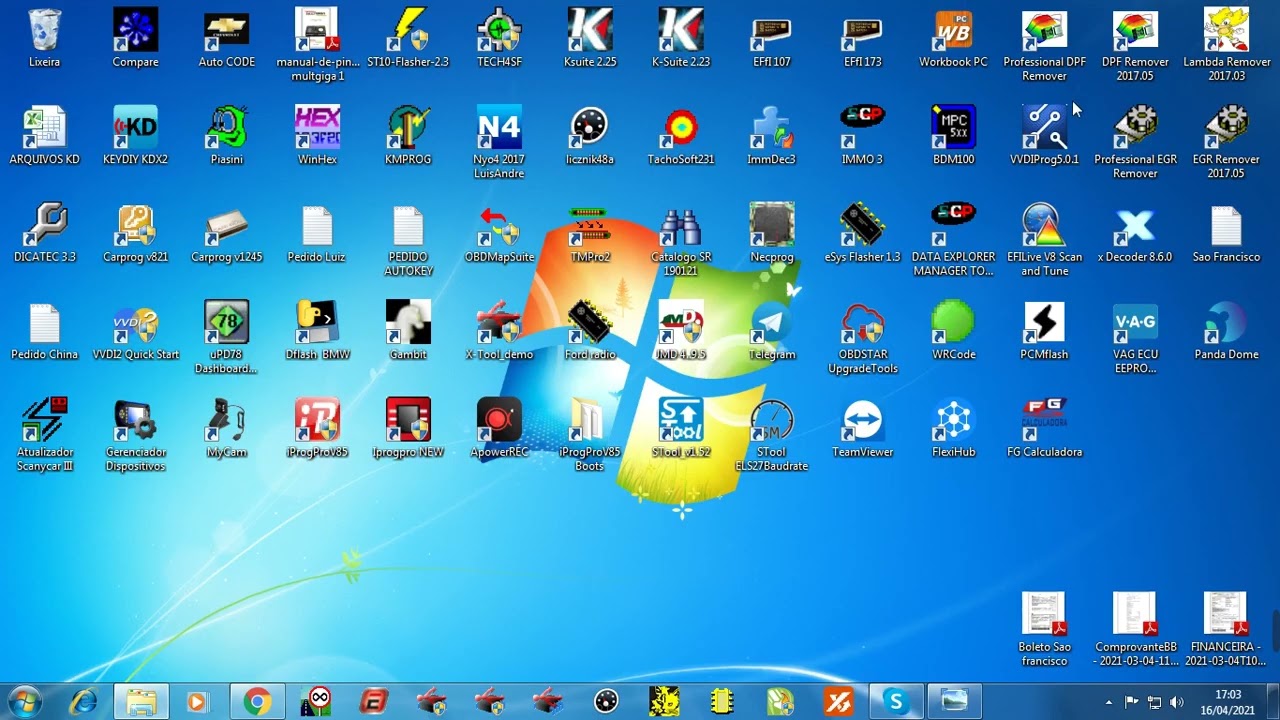Select the Carprog v1245 shortcut
The image size is (1280, 720).
[x=227, y=225]
